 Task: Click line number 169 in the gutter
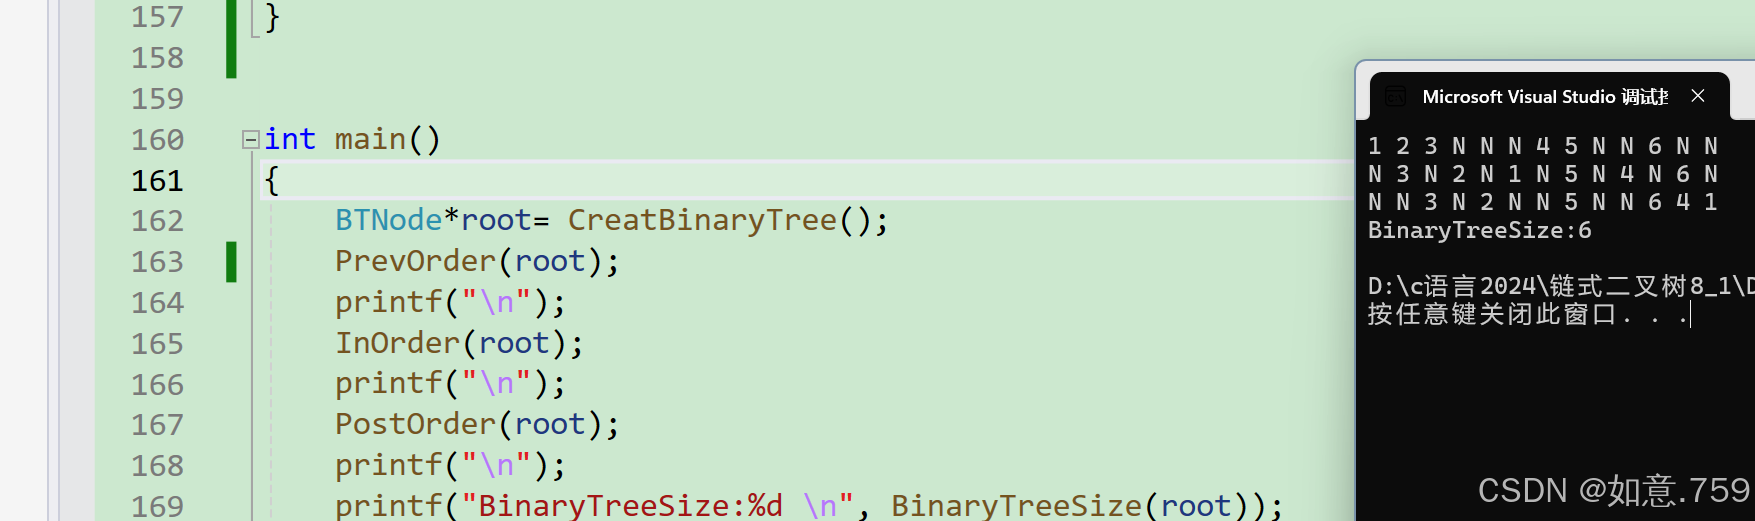click(x=158, y=506)
